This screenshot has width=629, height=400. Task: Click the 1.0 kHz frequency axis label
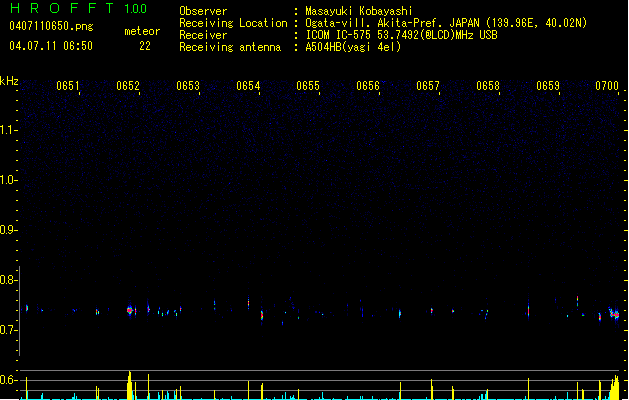point(8,180)
